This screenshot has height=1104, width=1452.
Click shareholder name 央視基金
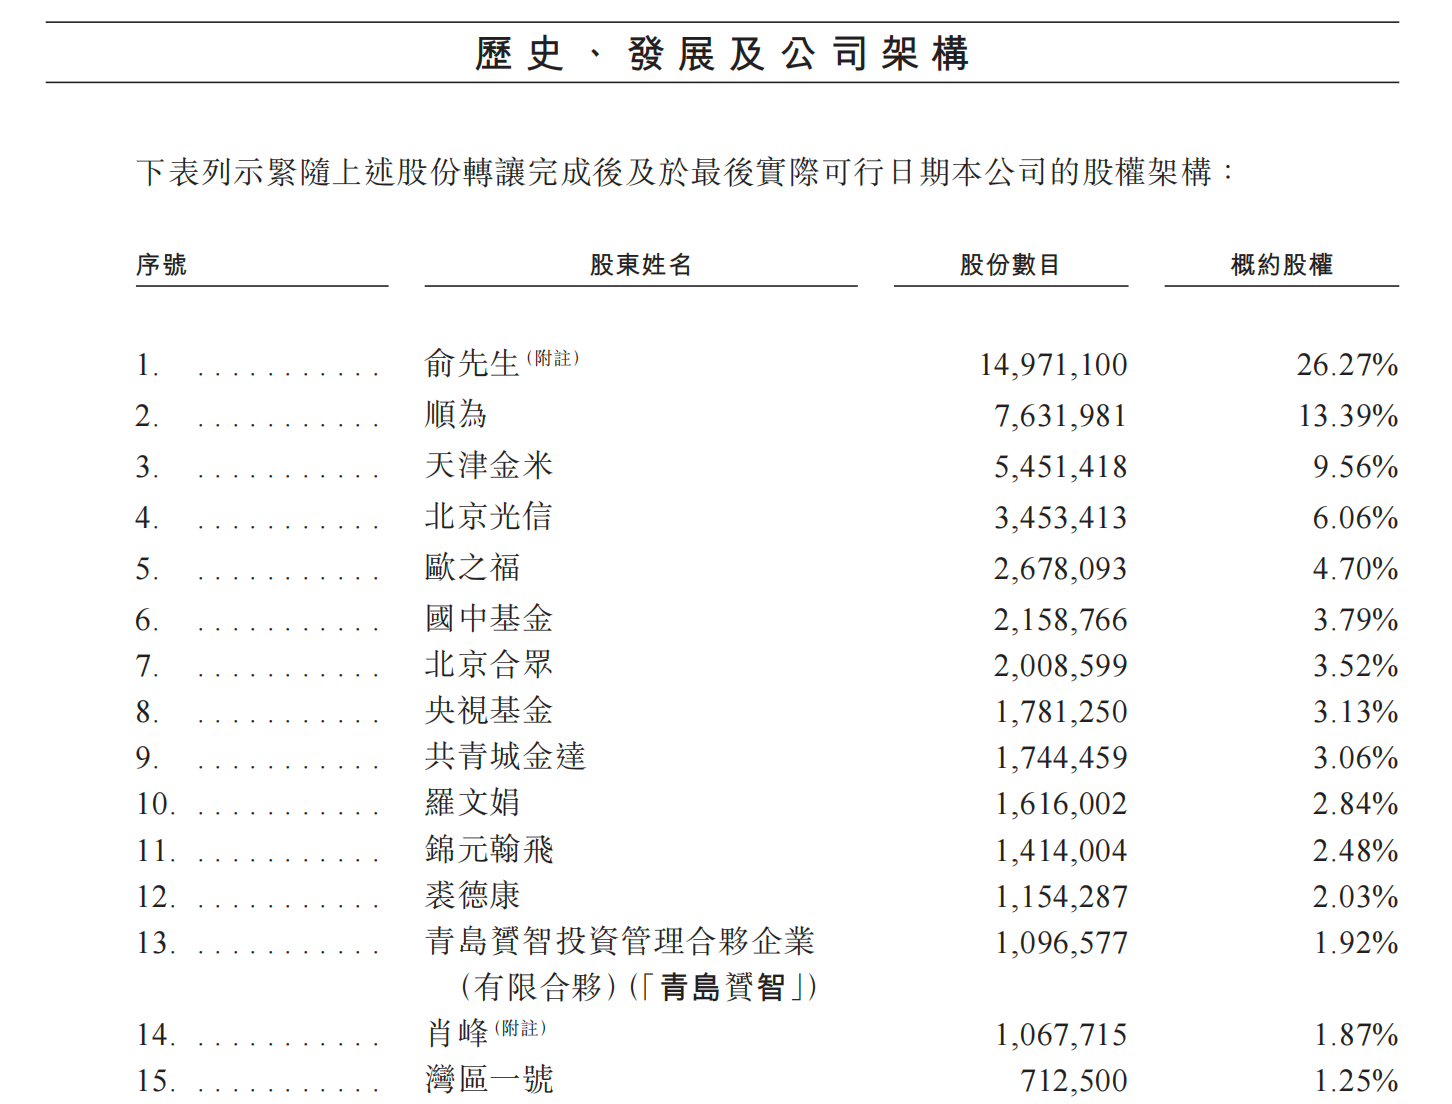click(x=488, y=711)
